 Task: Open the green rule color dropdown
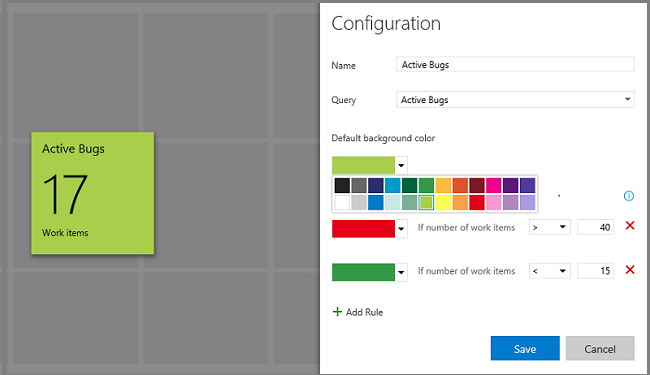[x=401, y=272]
